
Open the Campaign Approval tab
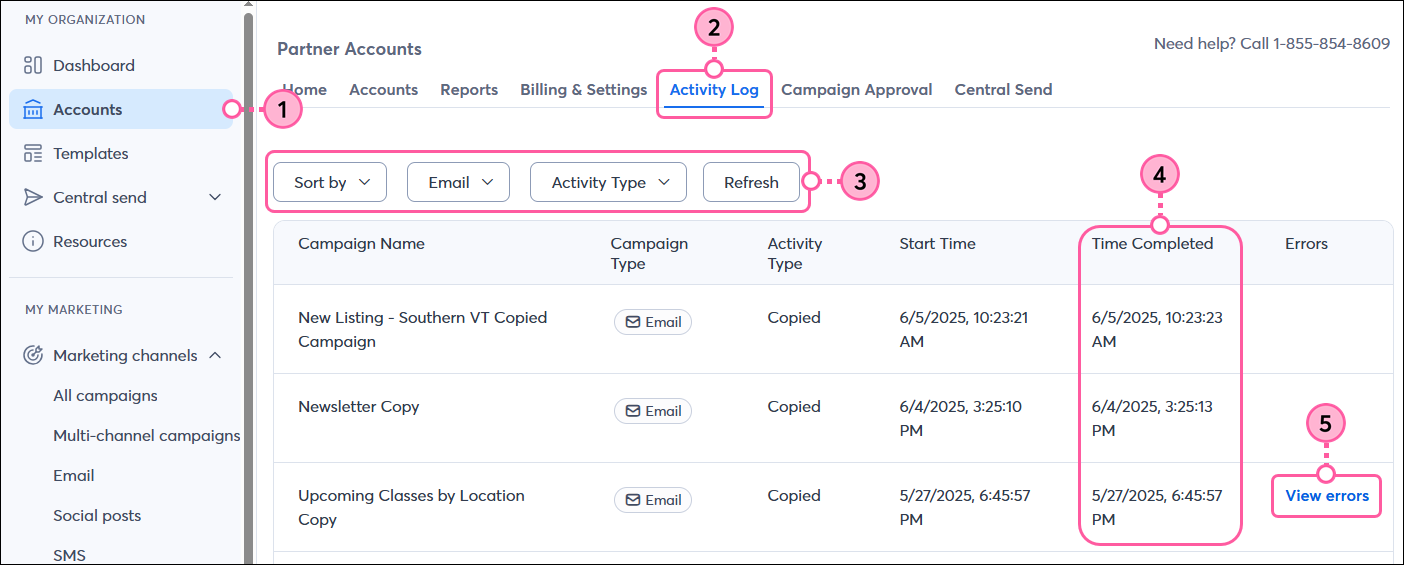857,89
